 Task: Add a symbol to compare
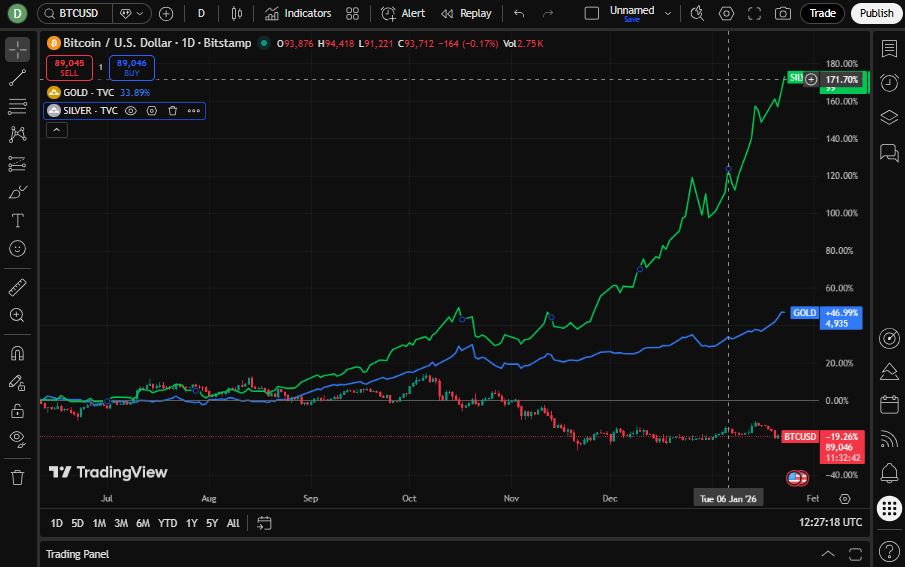(x=166, y=13)
